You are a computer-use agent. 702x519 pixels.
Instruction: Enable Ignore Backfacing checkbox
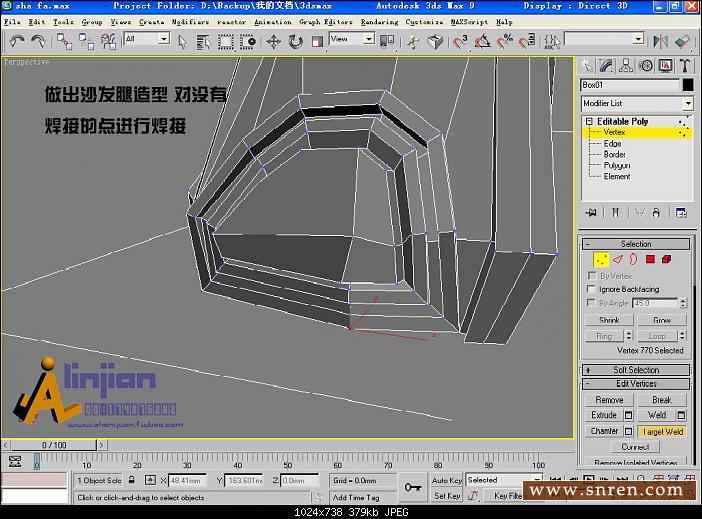[591, 289]
